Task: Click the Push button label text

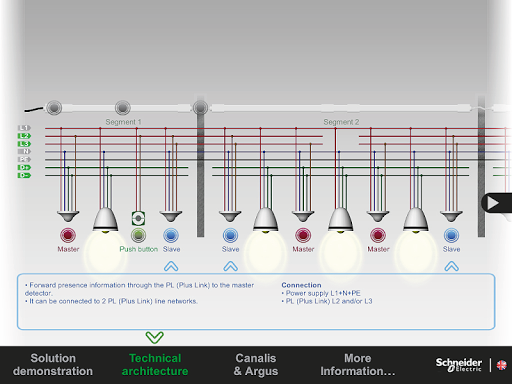Action: point(138,249)
